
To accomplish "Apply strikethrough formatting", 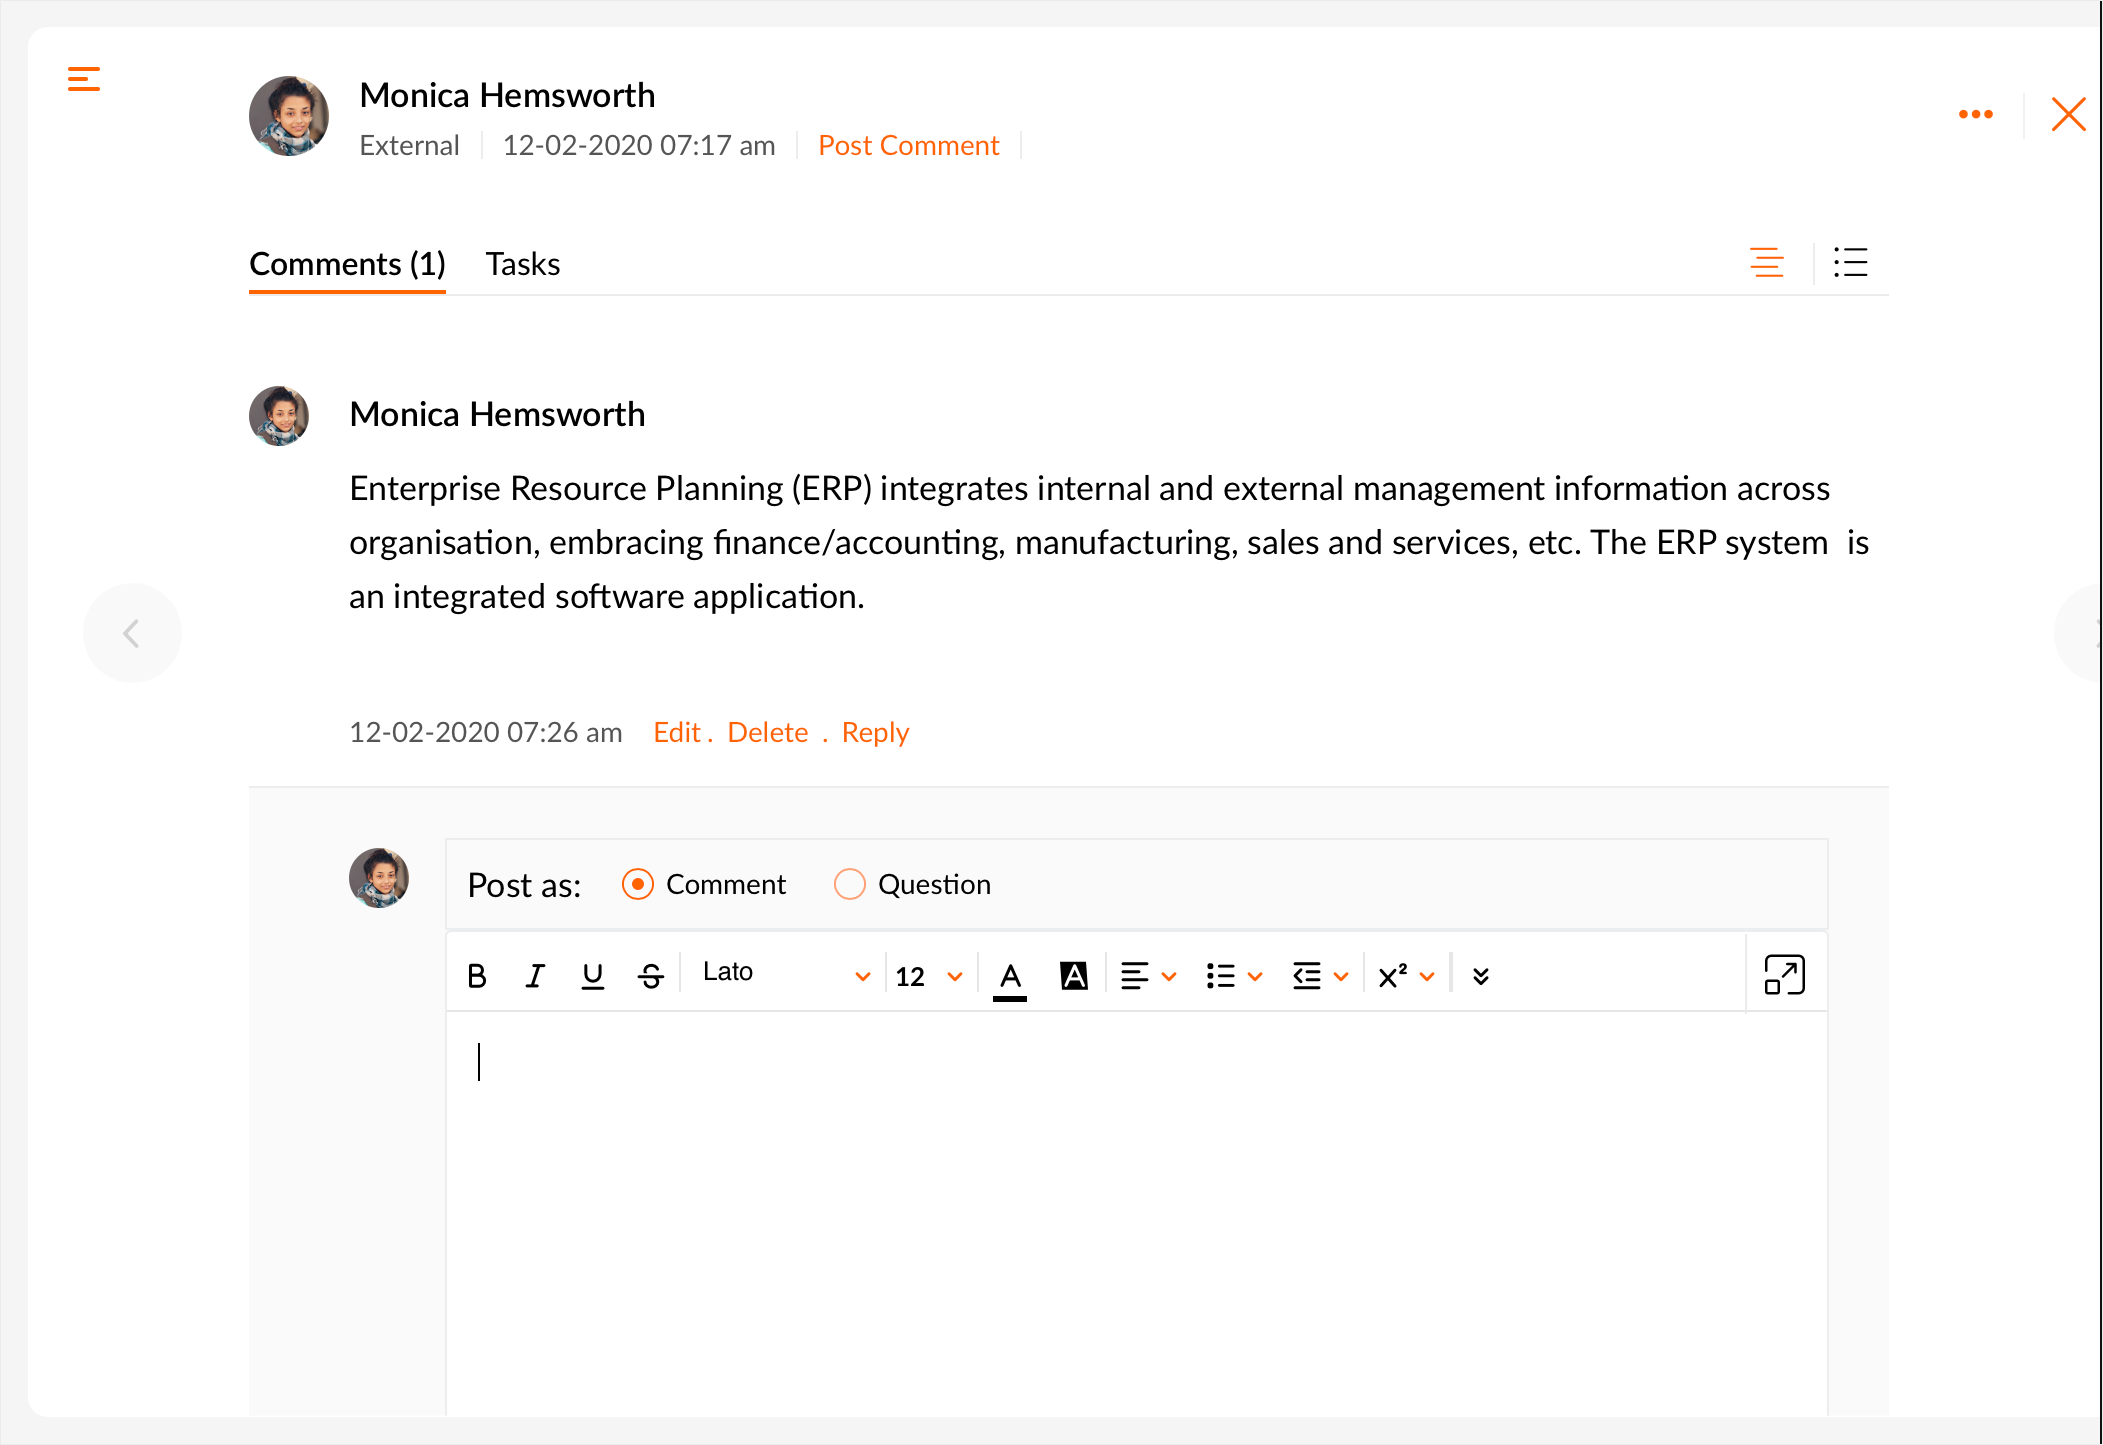I will 650,976.
